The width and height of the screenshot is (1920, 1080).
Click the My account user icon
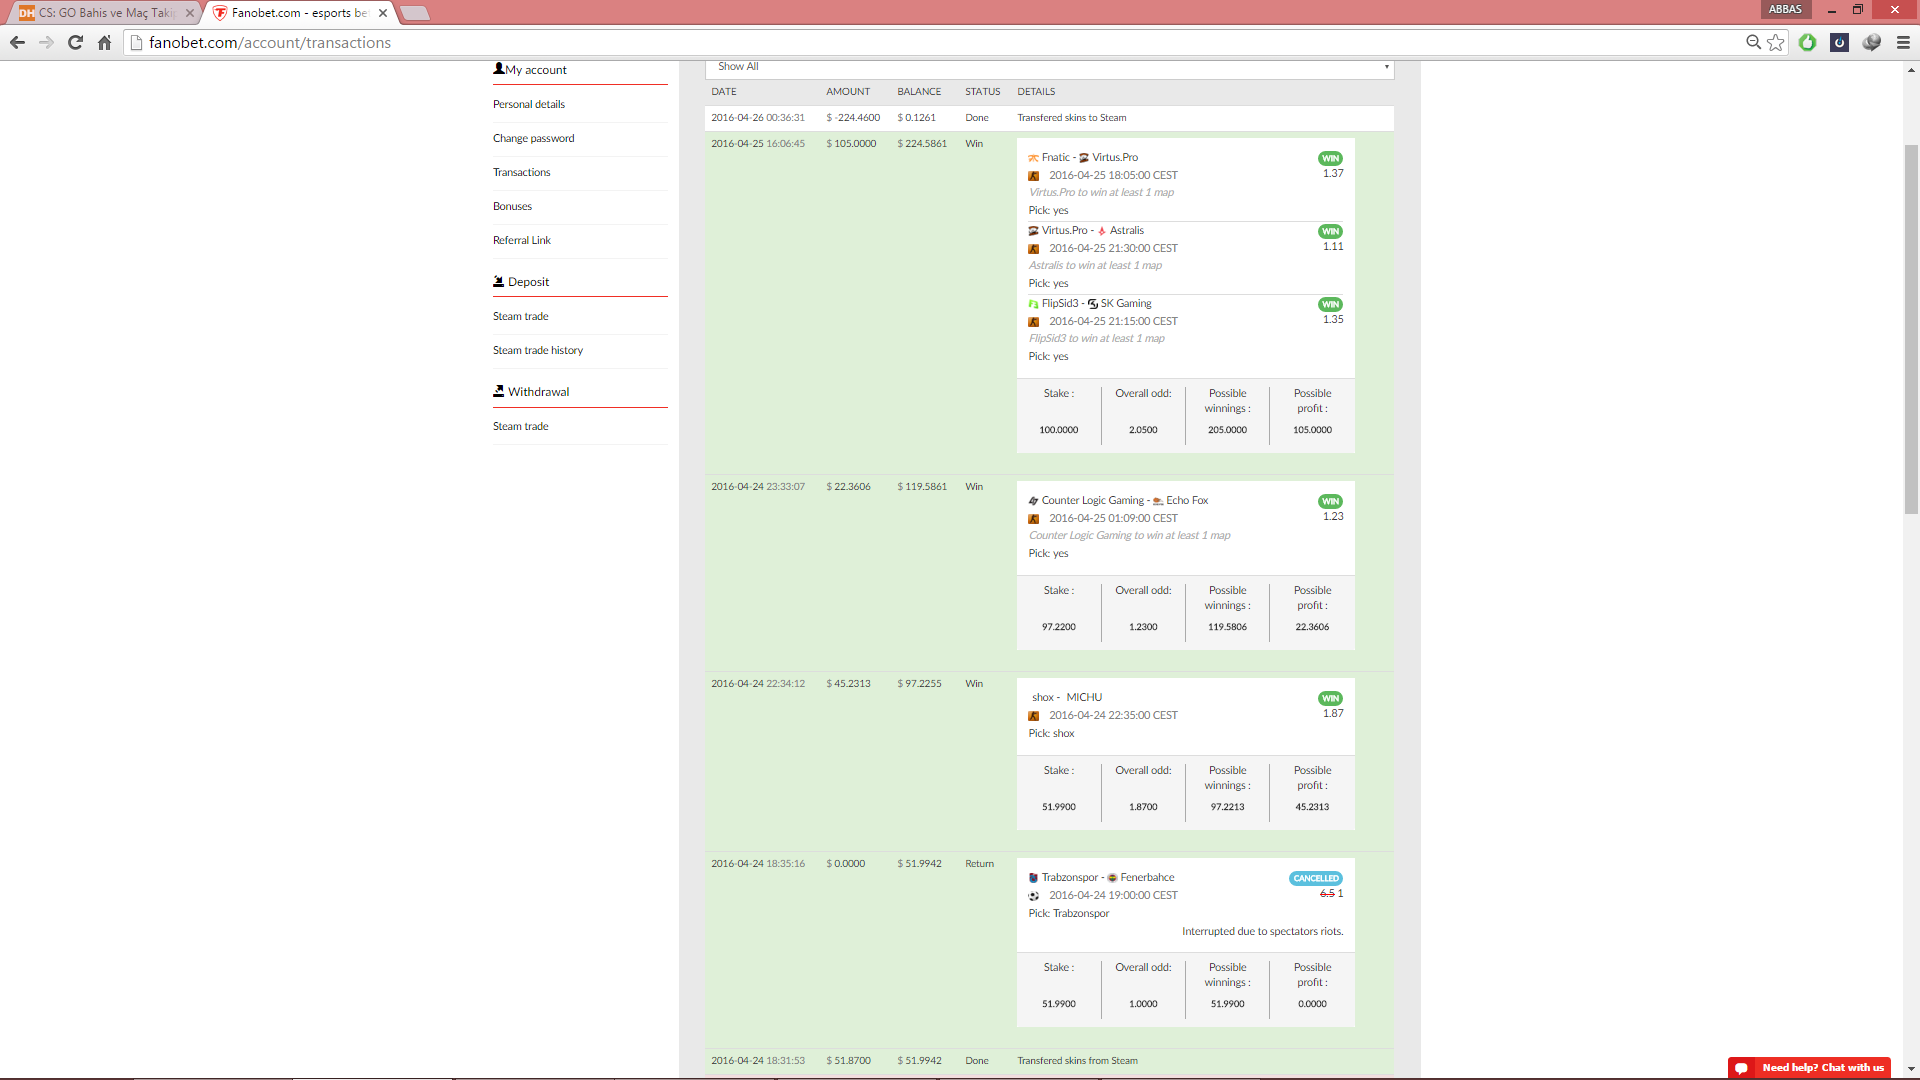[498, 68]
